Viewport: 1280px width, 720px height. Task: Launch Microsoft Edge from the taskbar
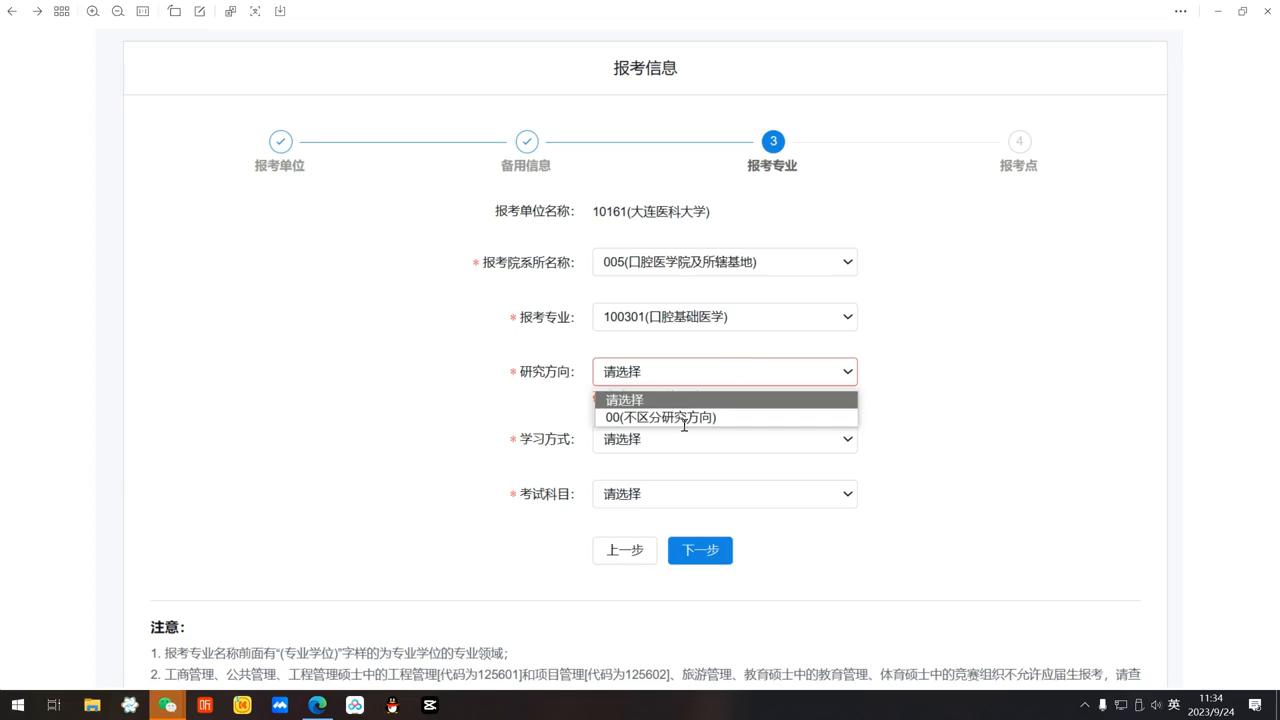[317, 705]
